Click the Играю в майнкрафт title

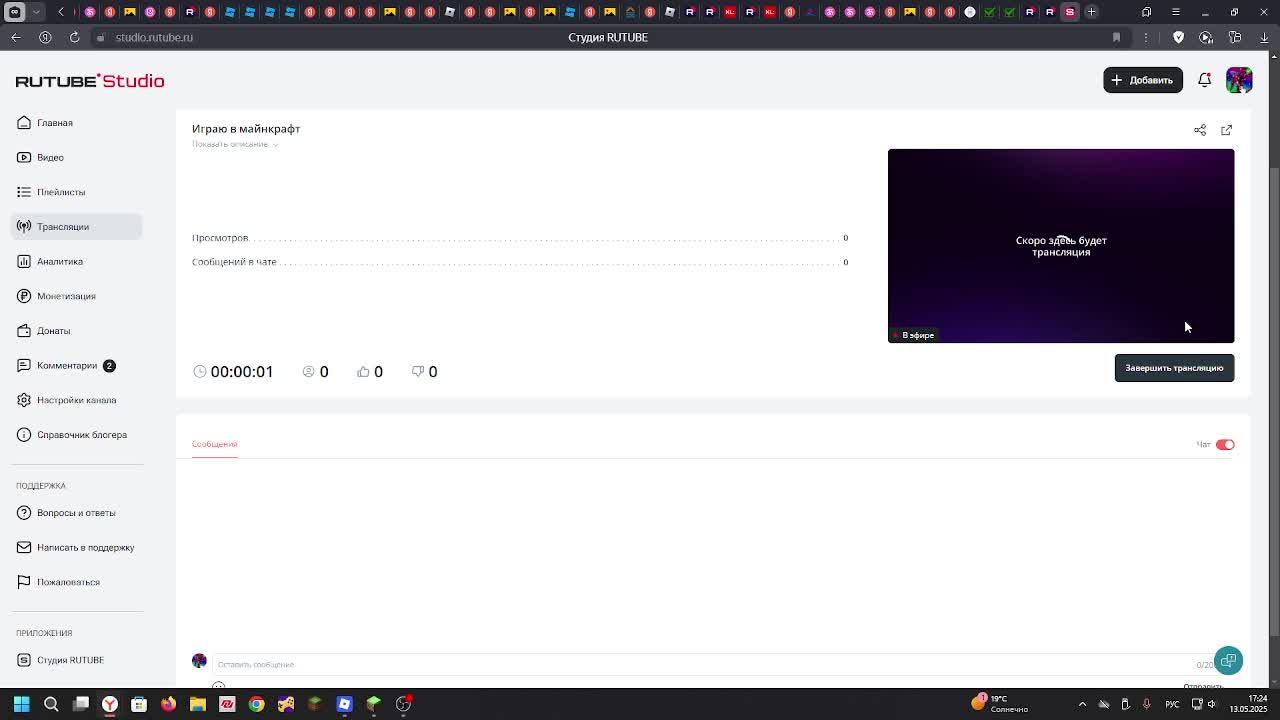pyautogui.click(x=246, y=129)
